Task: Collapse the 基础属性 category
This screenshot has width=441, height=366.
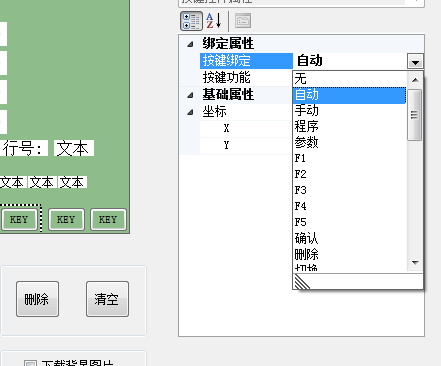Action: click(190, 95)
